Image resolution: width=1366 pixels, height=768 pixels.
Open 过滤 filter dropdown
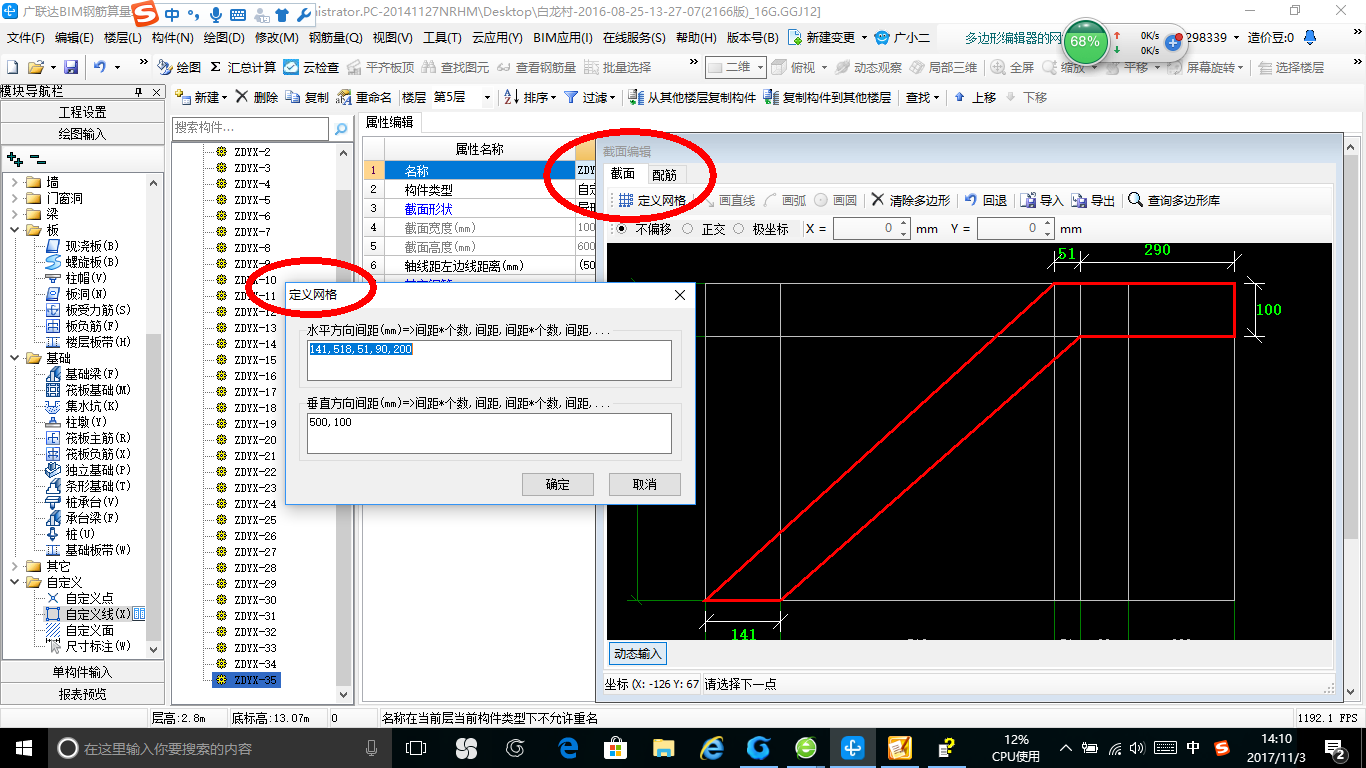591,97
